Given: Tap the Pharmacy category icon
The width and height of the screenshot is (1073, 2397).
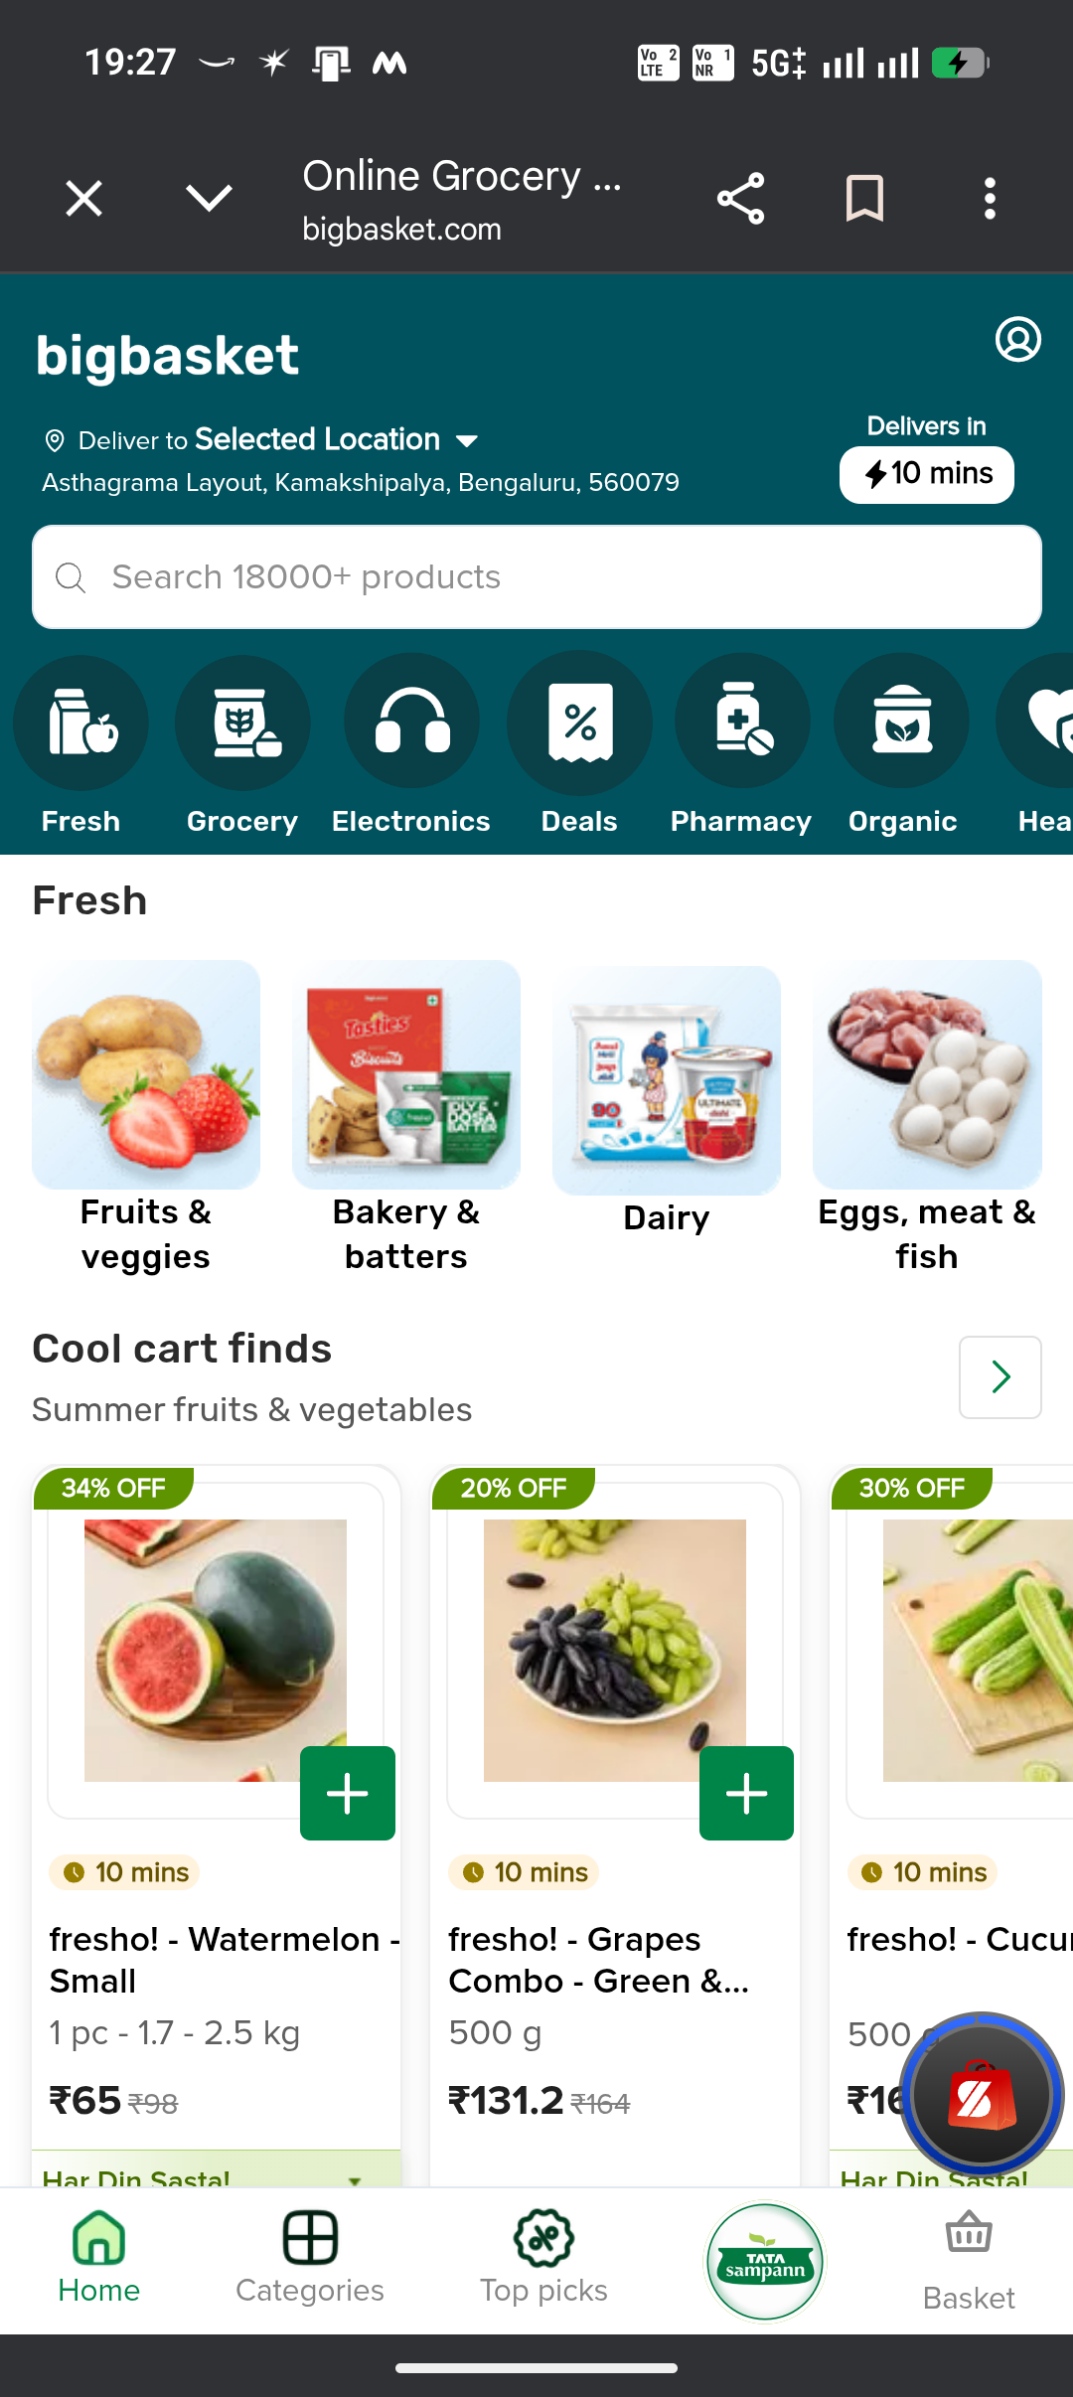Looking at the screenshot, I should pyautogui.click(x=741, y=721).
